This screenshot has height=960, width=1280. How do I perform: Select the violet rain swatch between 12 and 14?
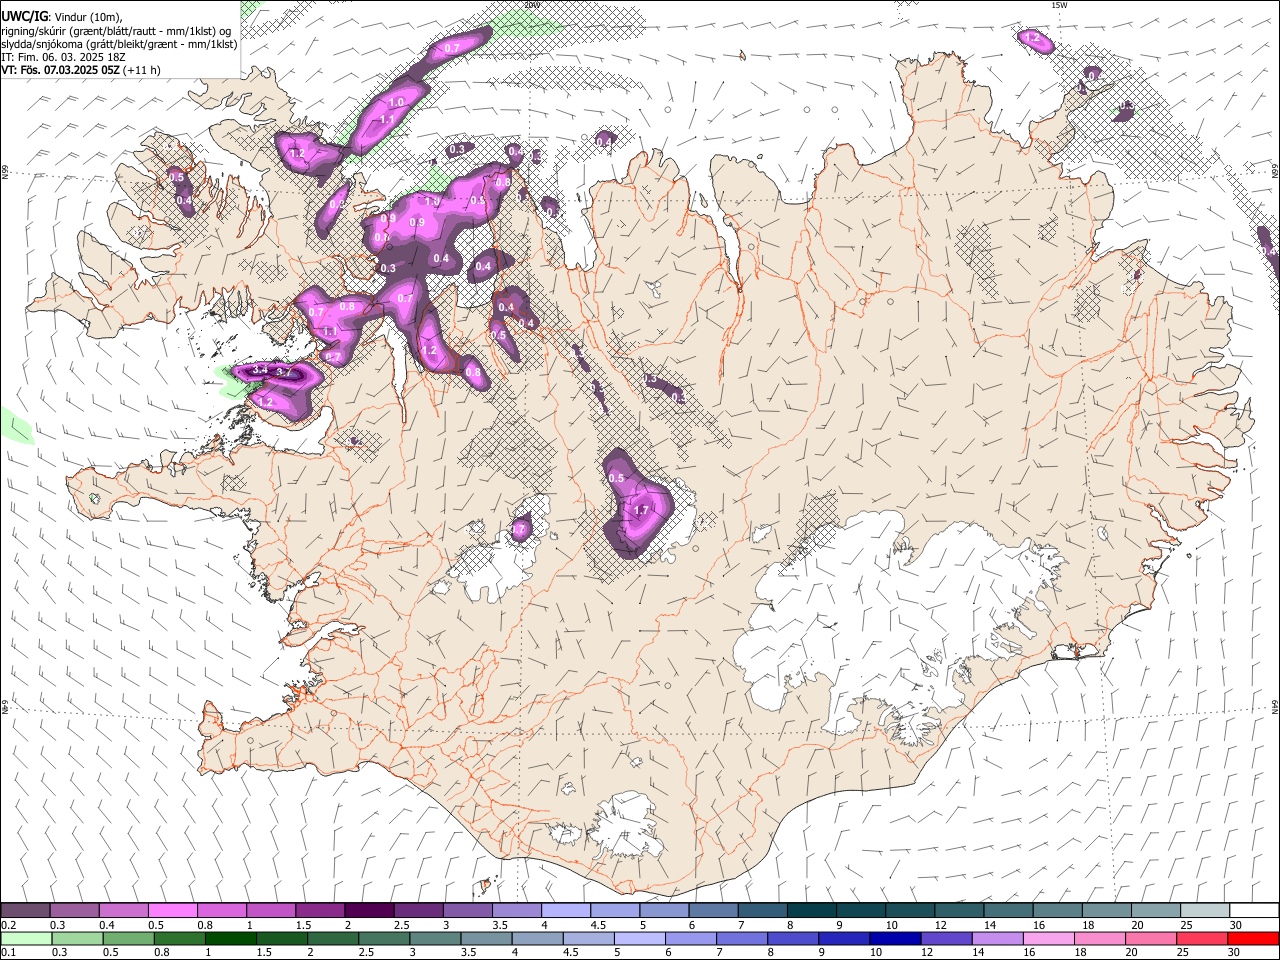coord(945,938)
